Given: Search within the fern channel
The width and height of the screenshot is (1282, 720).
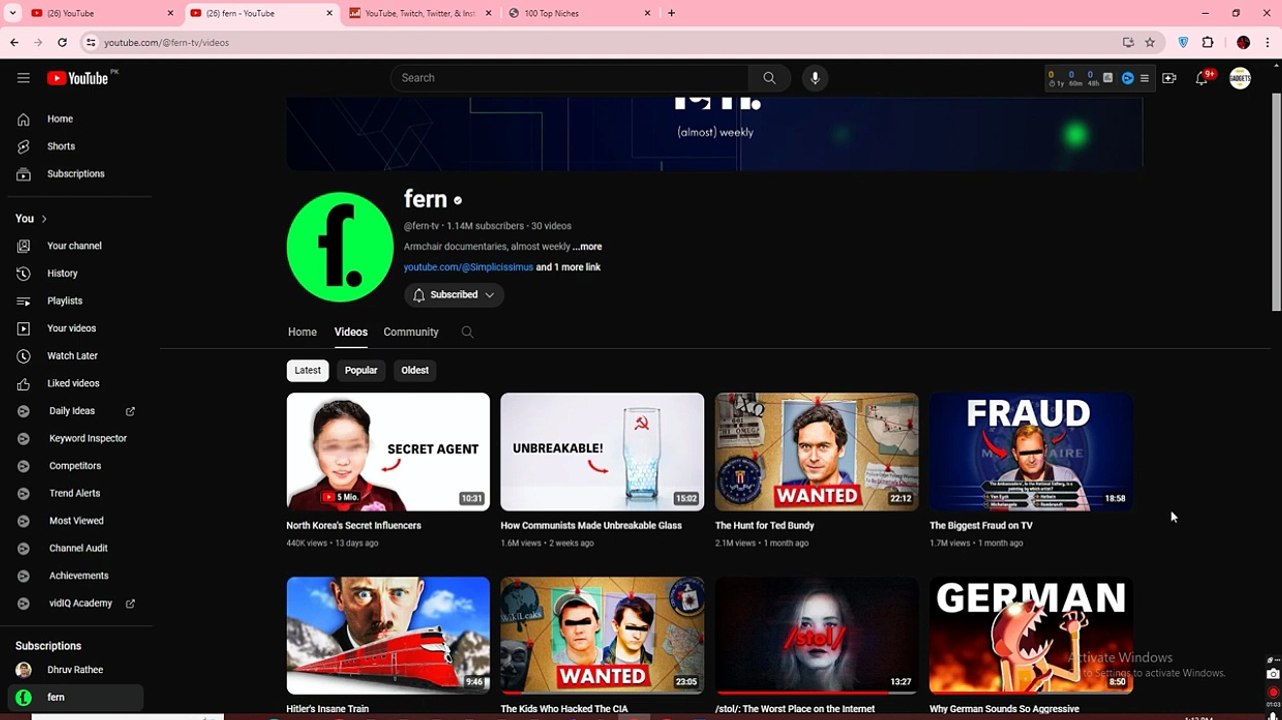Looking at the screenshot, I should pos(467,332).
